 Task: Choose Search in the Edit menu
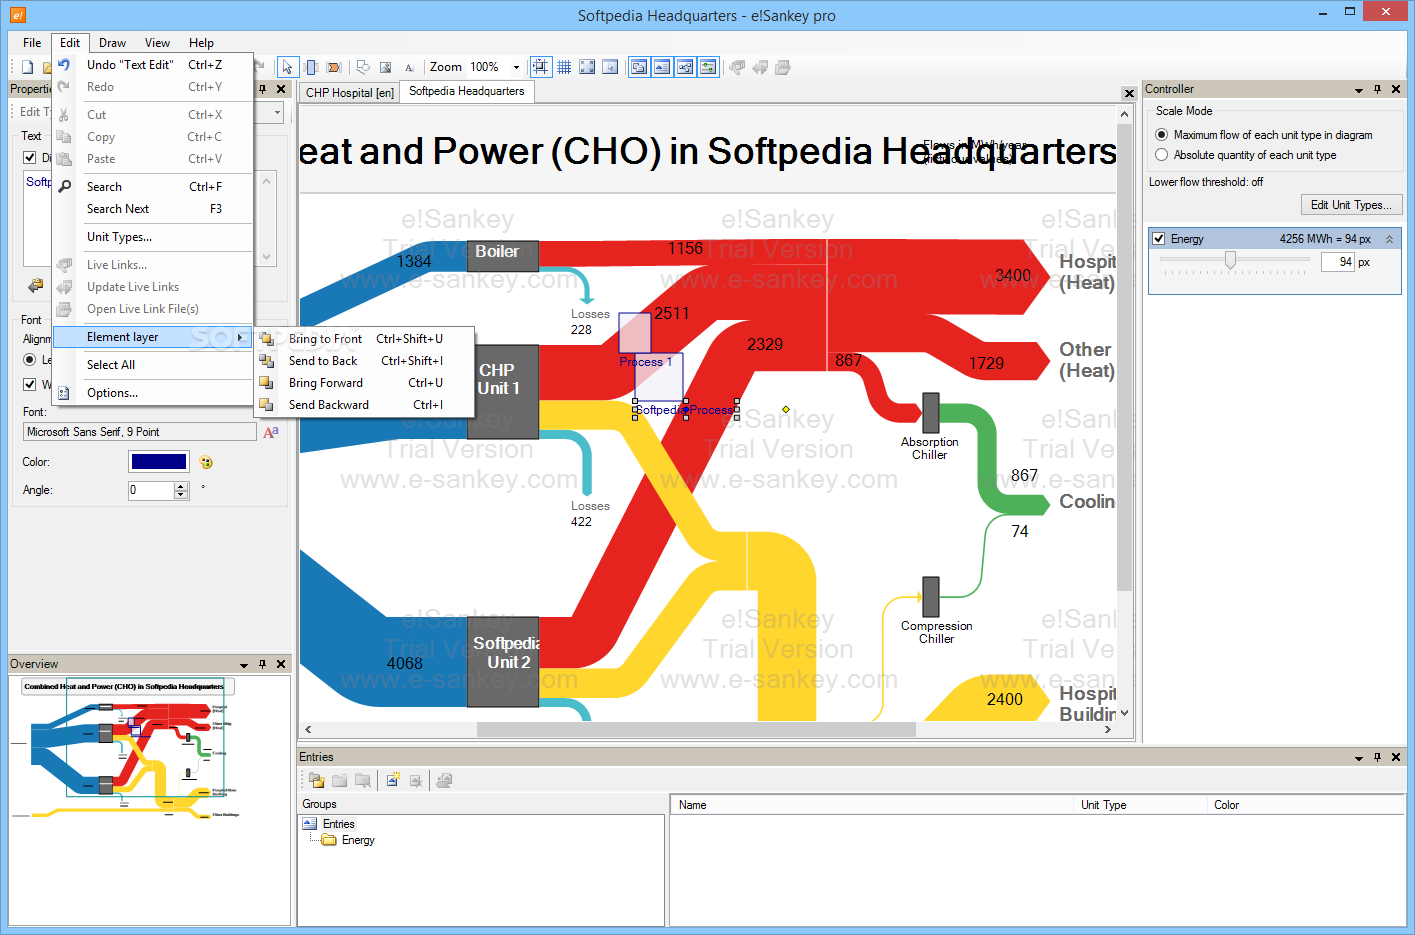[x=152, y=187]
